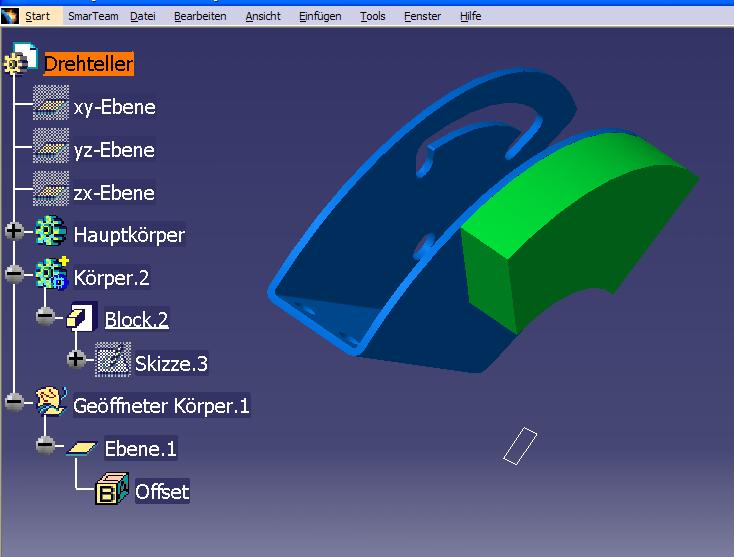Open the SmarTeam menu
The image size is (734, 557).
click(x=93, y=16)
